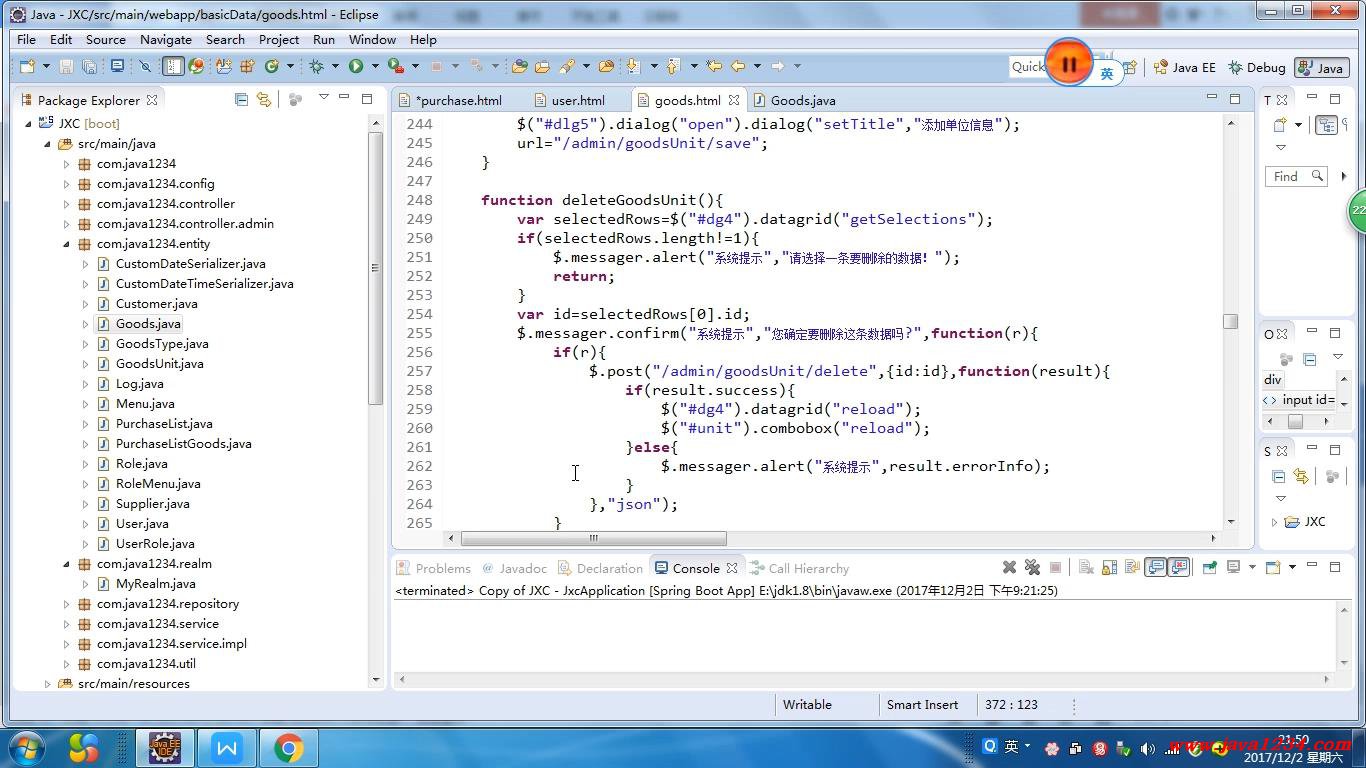Open the Open Console dropdown arrow
Screen dimensions: 1366x768
[x=1292, y=567]
